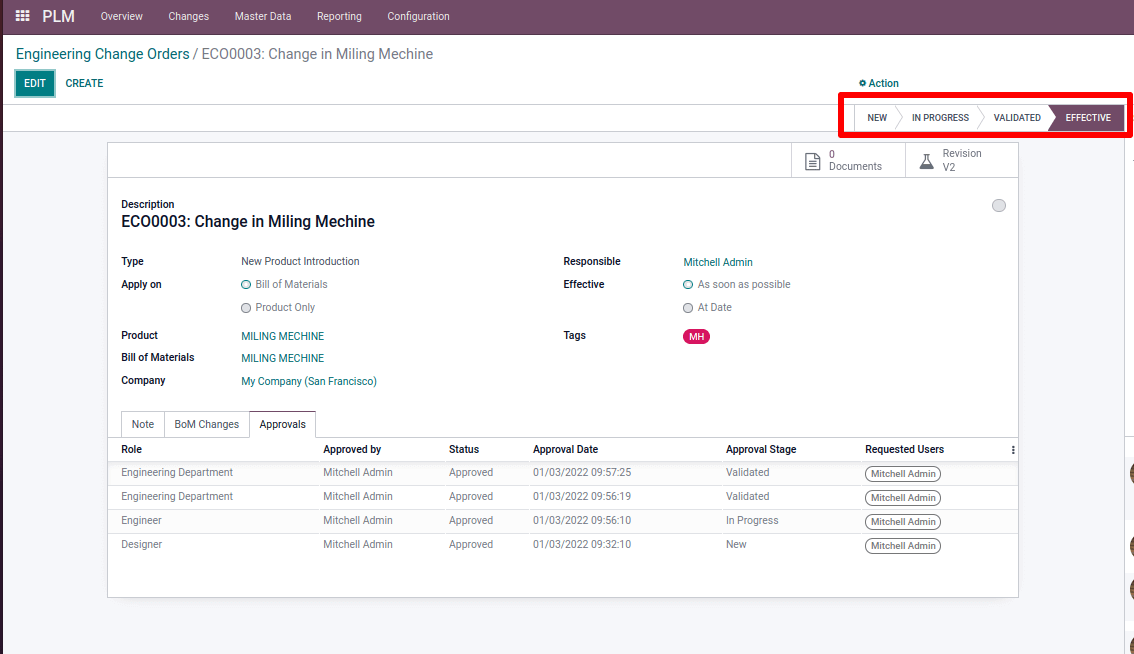1134x654 pixels.
Task: Click the PLM app title
Action: point(59,16)
